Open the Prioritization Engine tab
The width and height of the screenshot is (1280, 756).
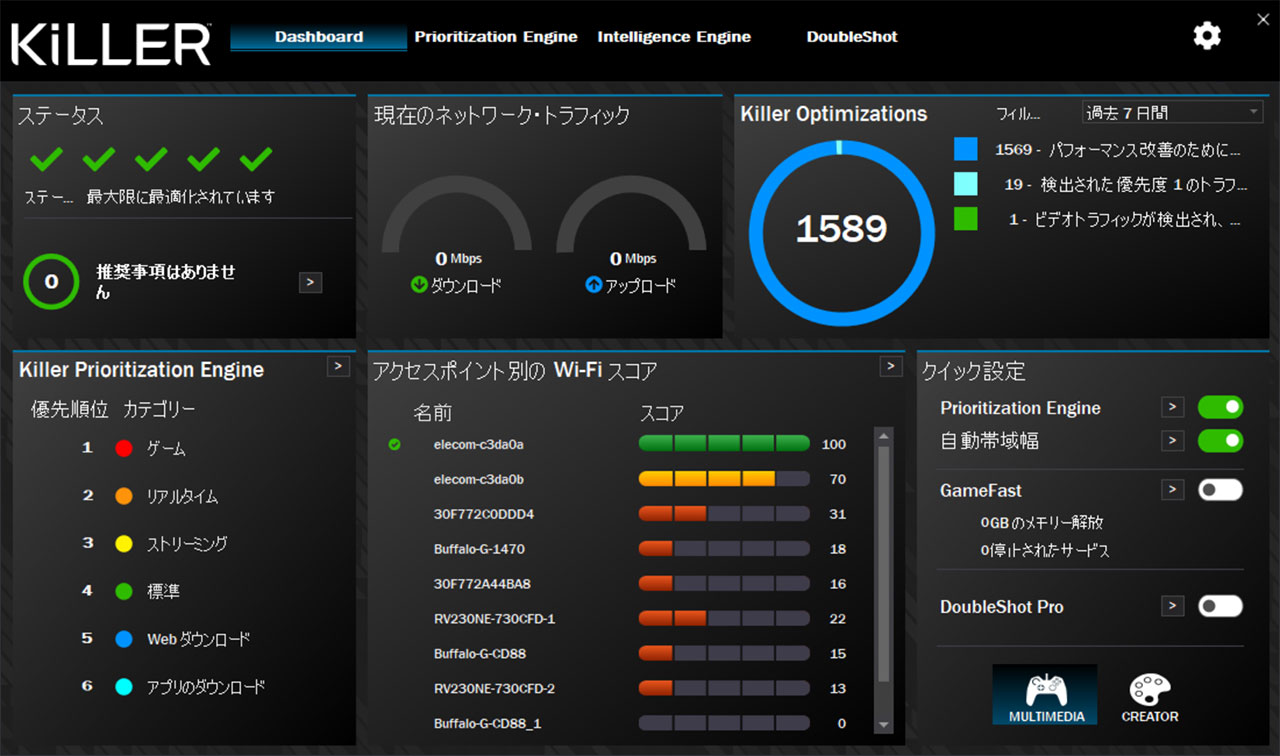click(496, 37)
